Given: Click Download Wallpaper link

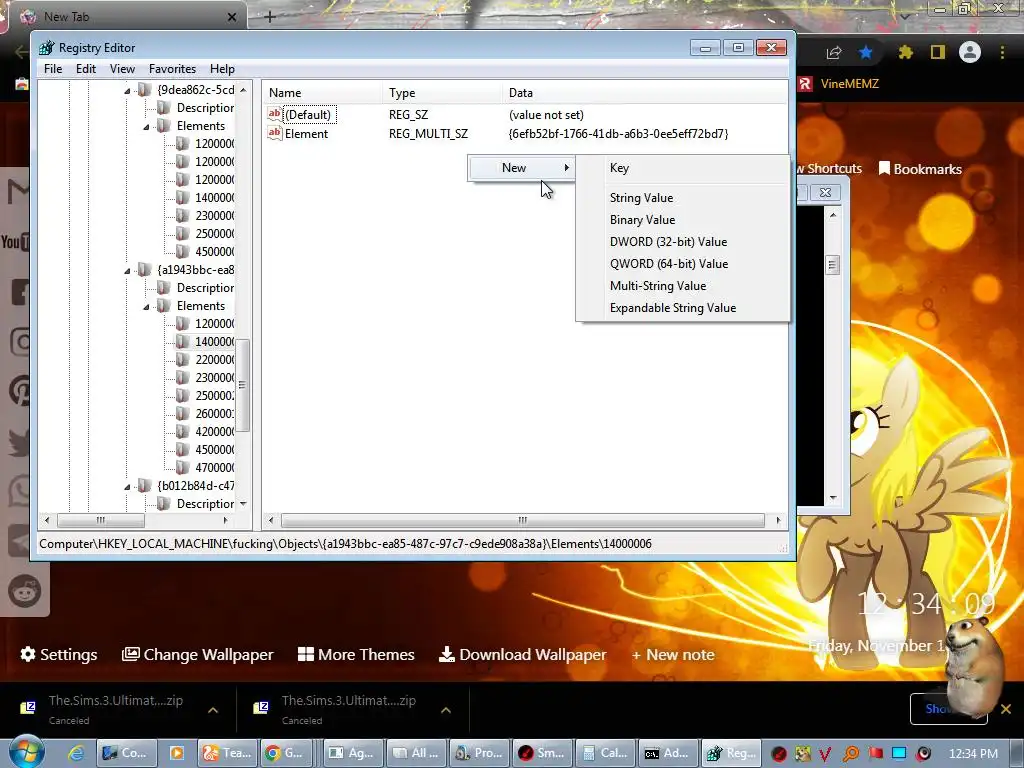Looking at the screenshot, I should 522,654.
